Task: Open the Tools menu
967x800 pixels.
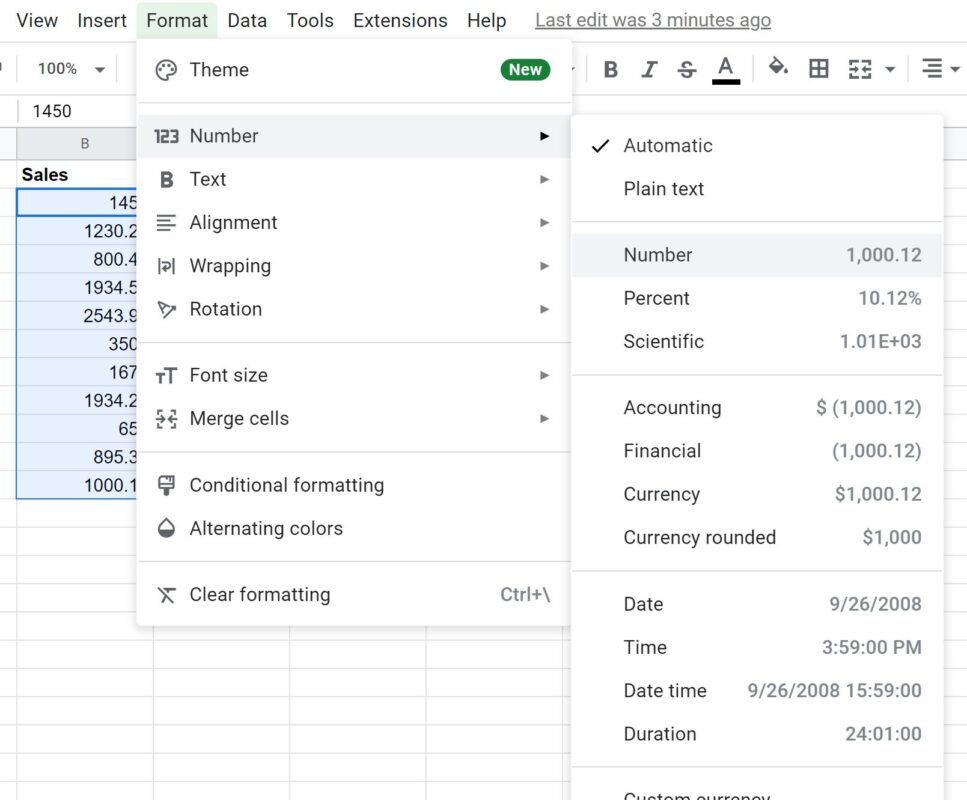Action: pos(310,20)
